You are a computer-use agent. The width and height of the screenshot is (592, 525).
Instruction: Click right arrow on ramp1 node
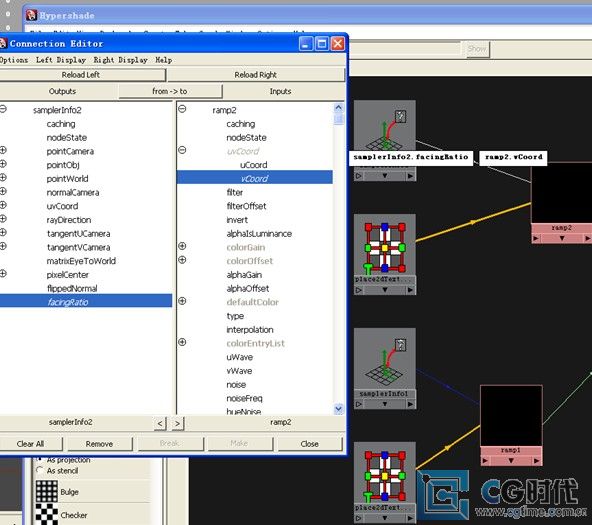click(536, 460)
